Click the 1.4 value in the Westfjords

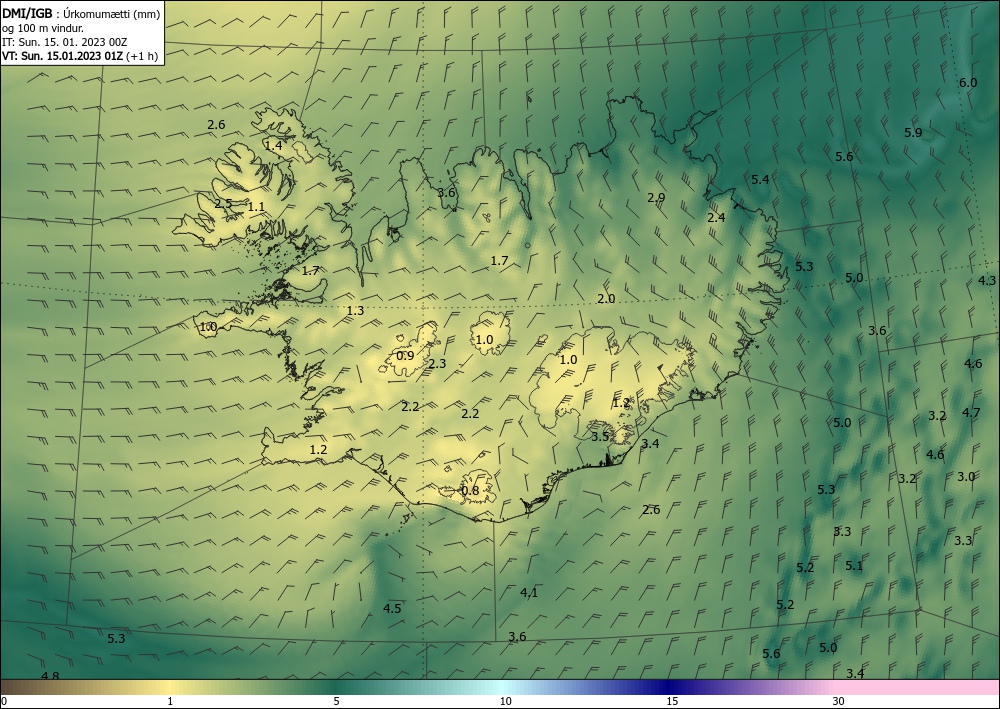click(x=273, y=145)
